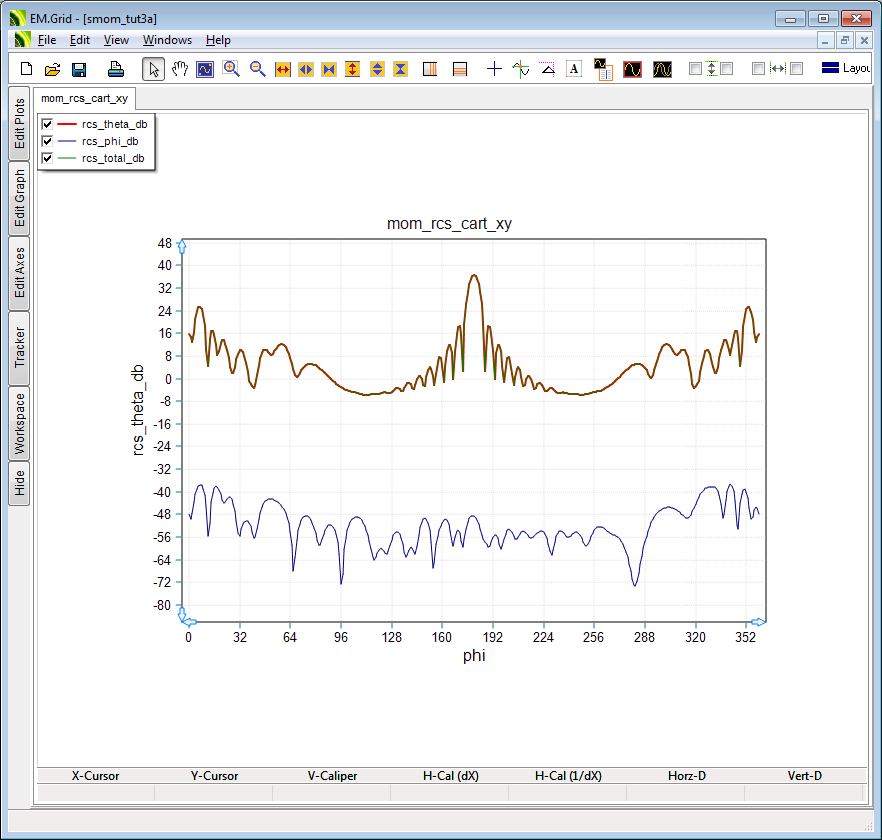Expand the Edit Axes side panel
882x840 pixels.
point(19,273)
